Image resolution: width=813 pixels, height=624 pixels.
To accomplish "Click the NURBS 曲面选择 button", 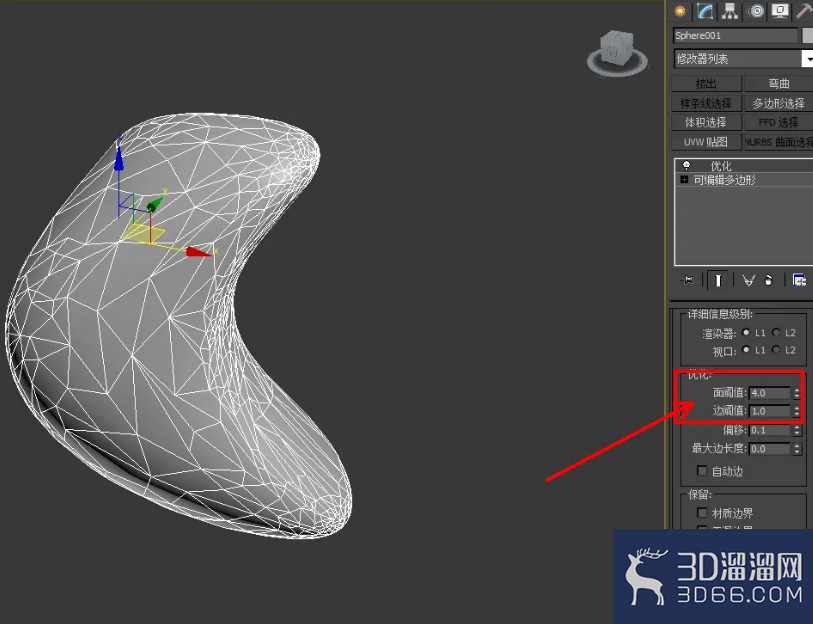I will pos(778,142).
